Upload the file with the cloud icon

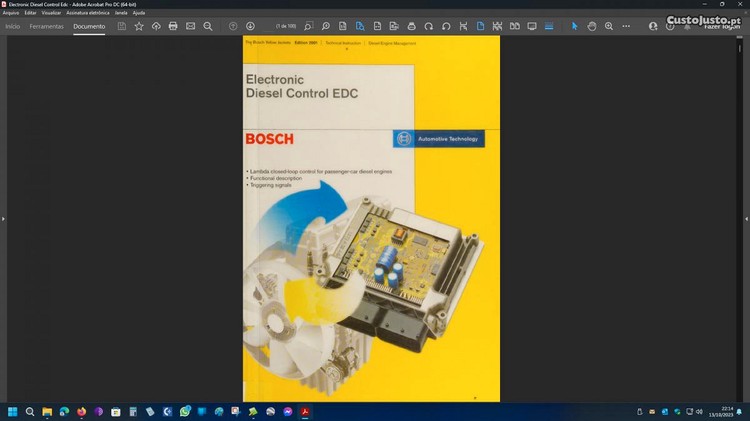[156, 26]
